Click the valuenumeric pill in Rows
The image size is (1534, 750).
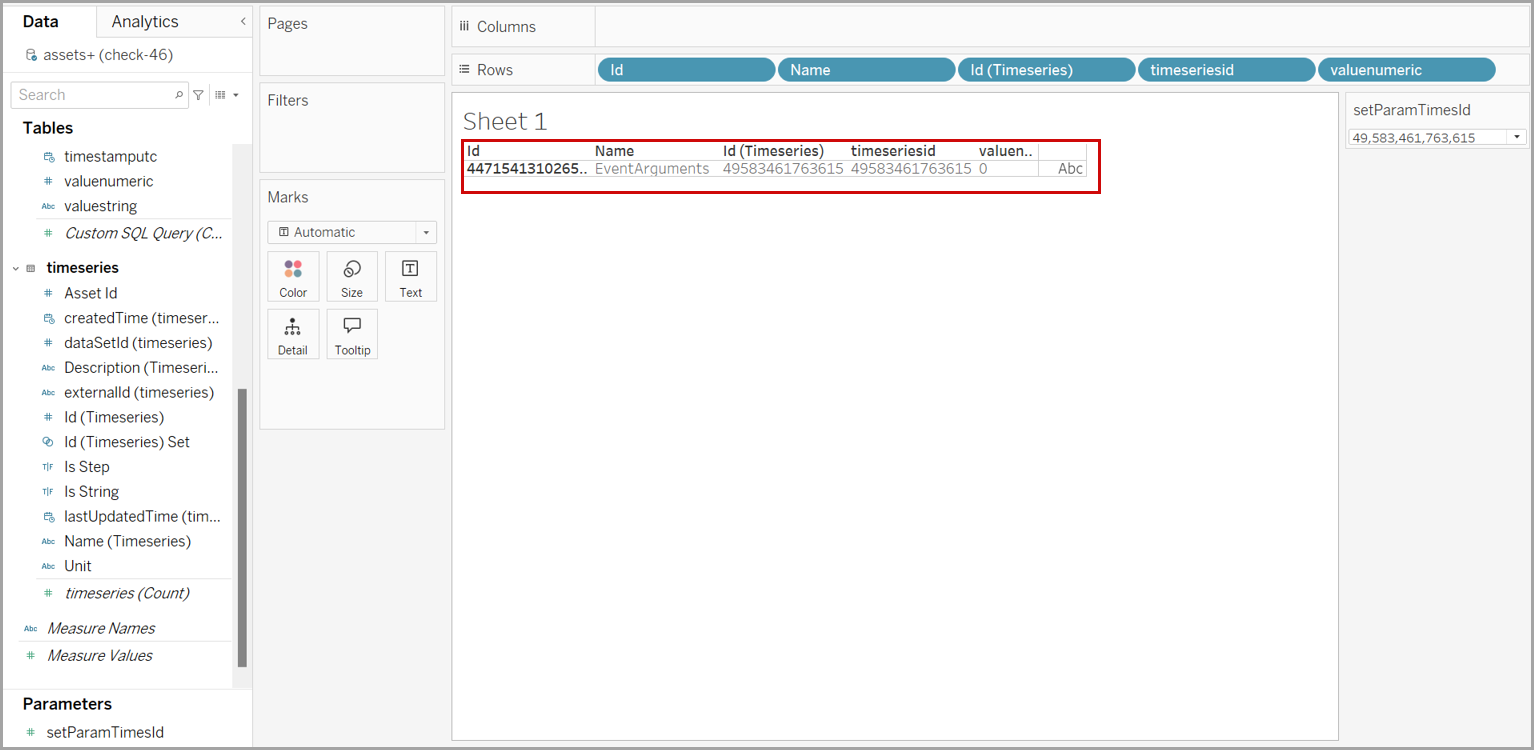click(x=1406, y=70)
